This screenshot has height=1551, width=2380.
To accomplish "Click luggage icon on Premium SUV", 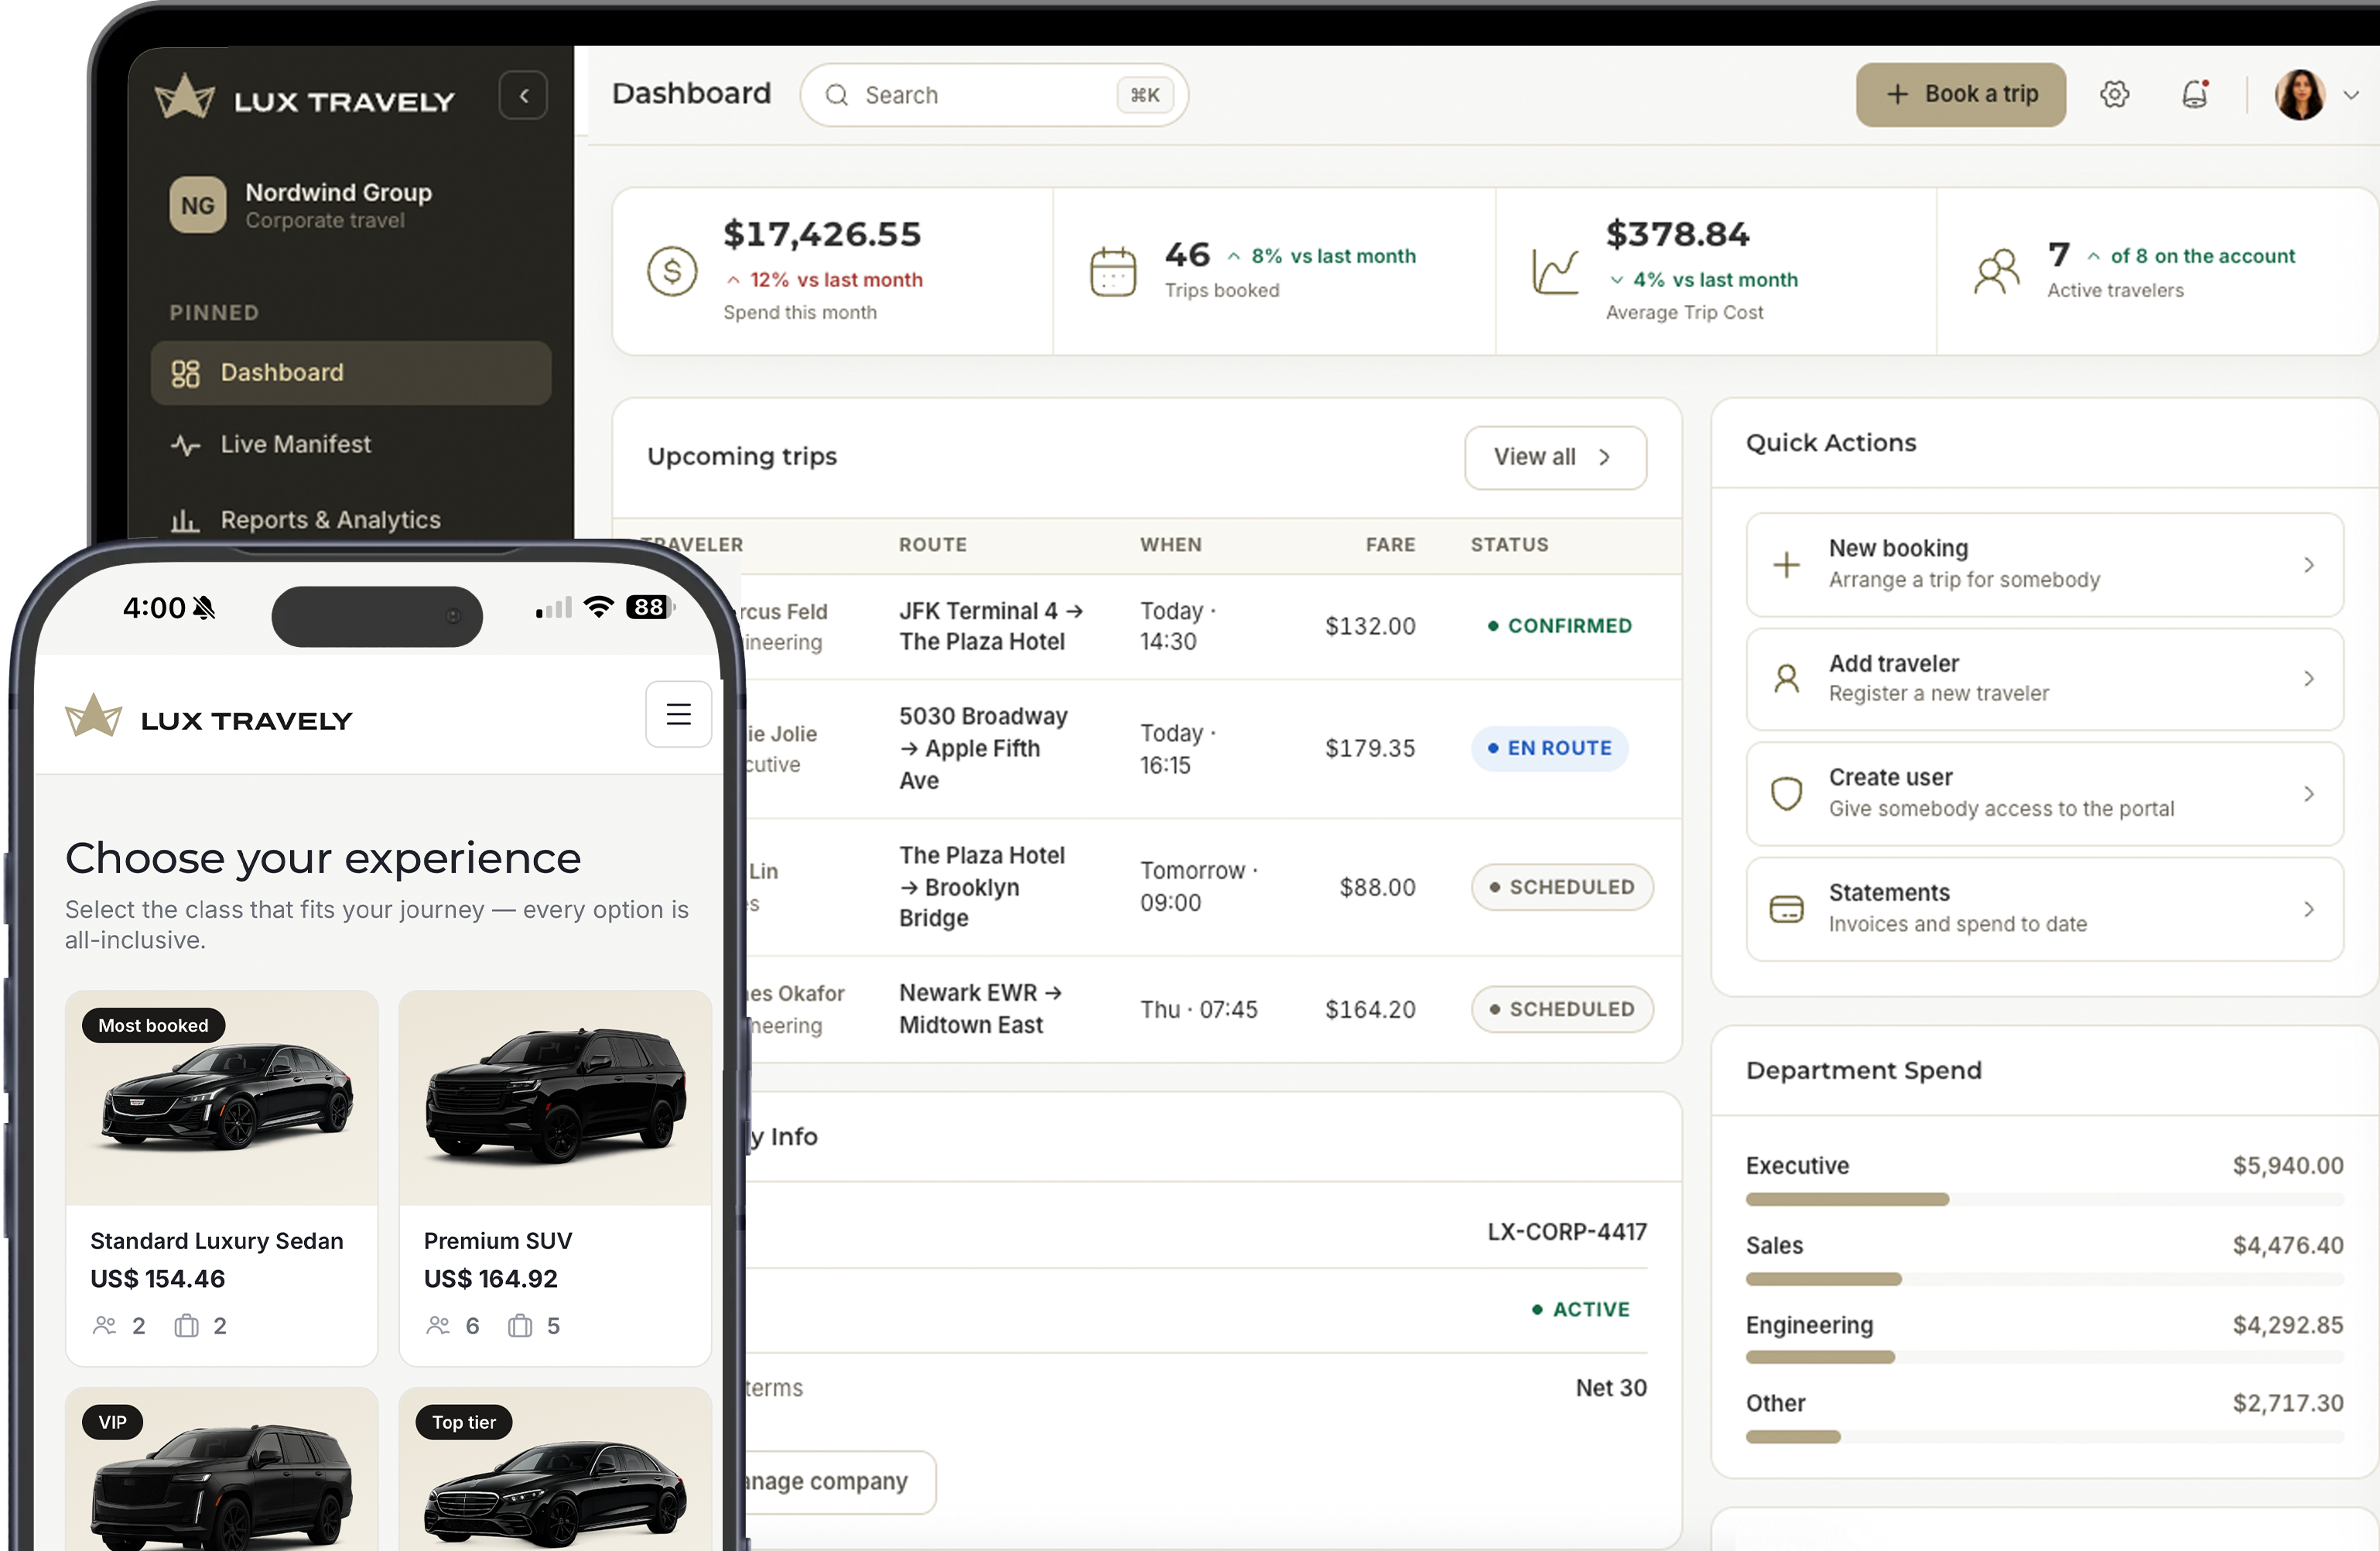I will coord(519,1326).
